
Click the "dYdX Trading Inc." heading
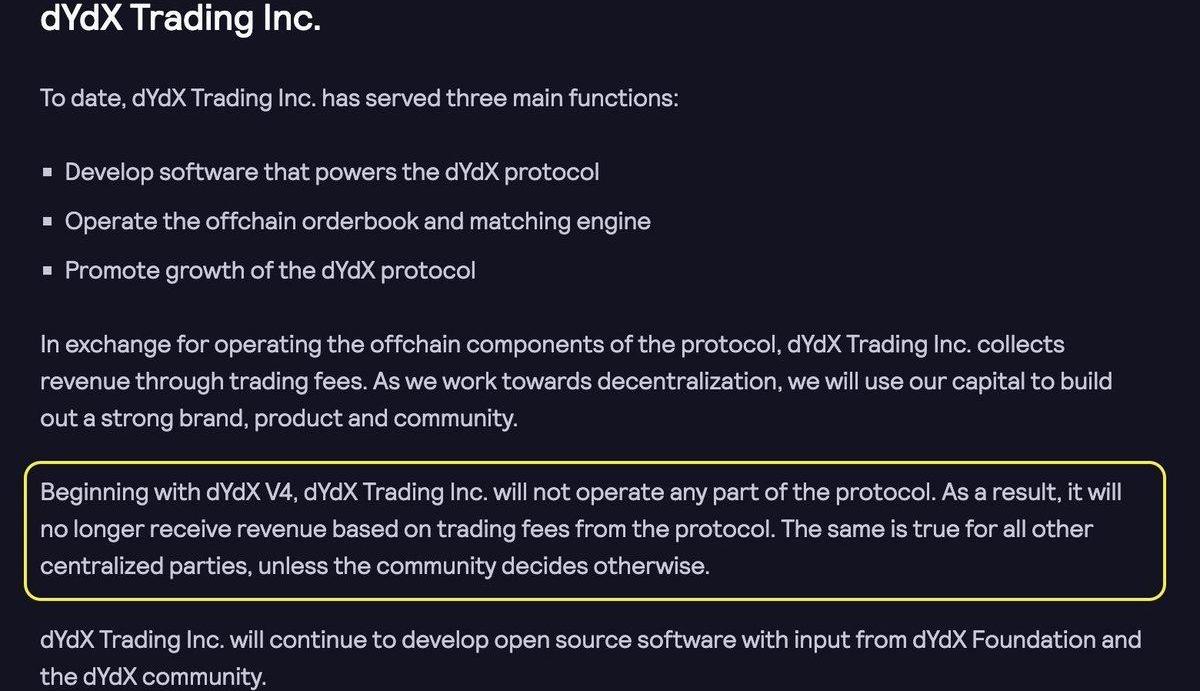180,19
